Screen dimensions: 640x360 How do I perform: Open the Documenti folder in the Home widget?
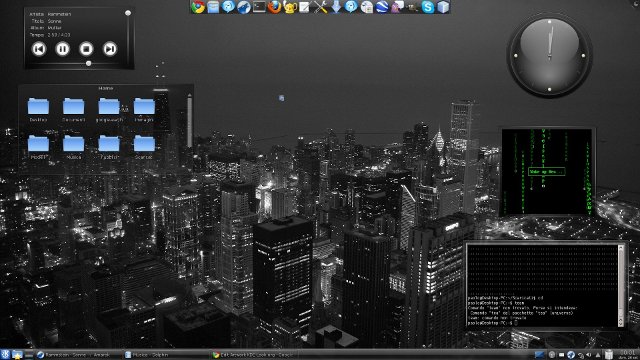pyautogui.click(x=73, y=110)
